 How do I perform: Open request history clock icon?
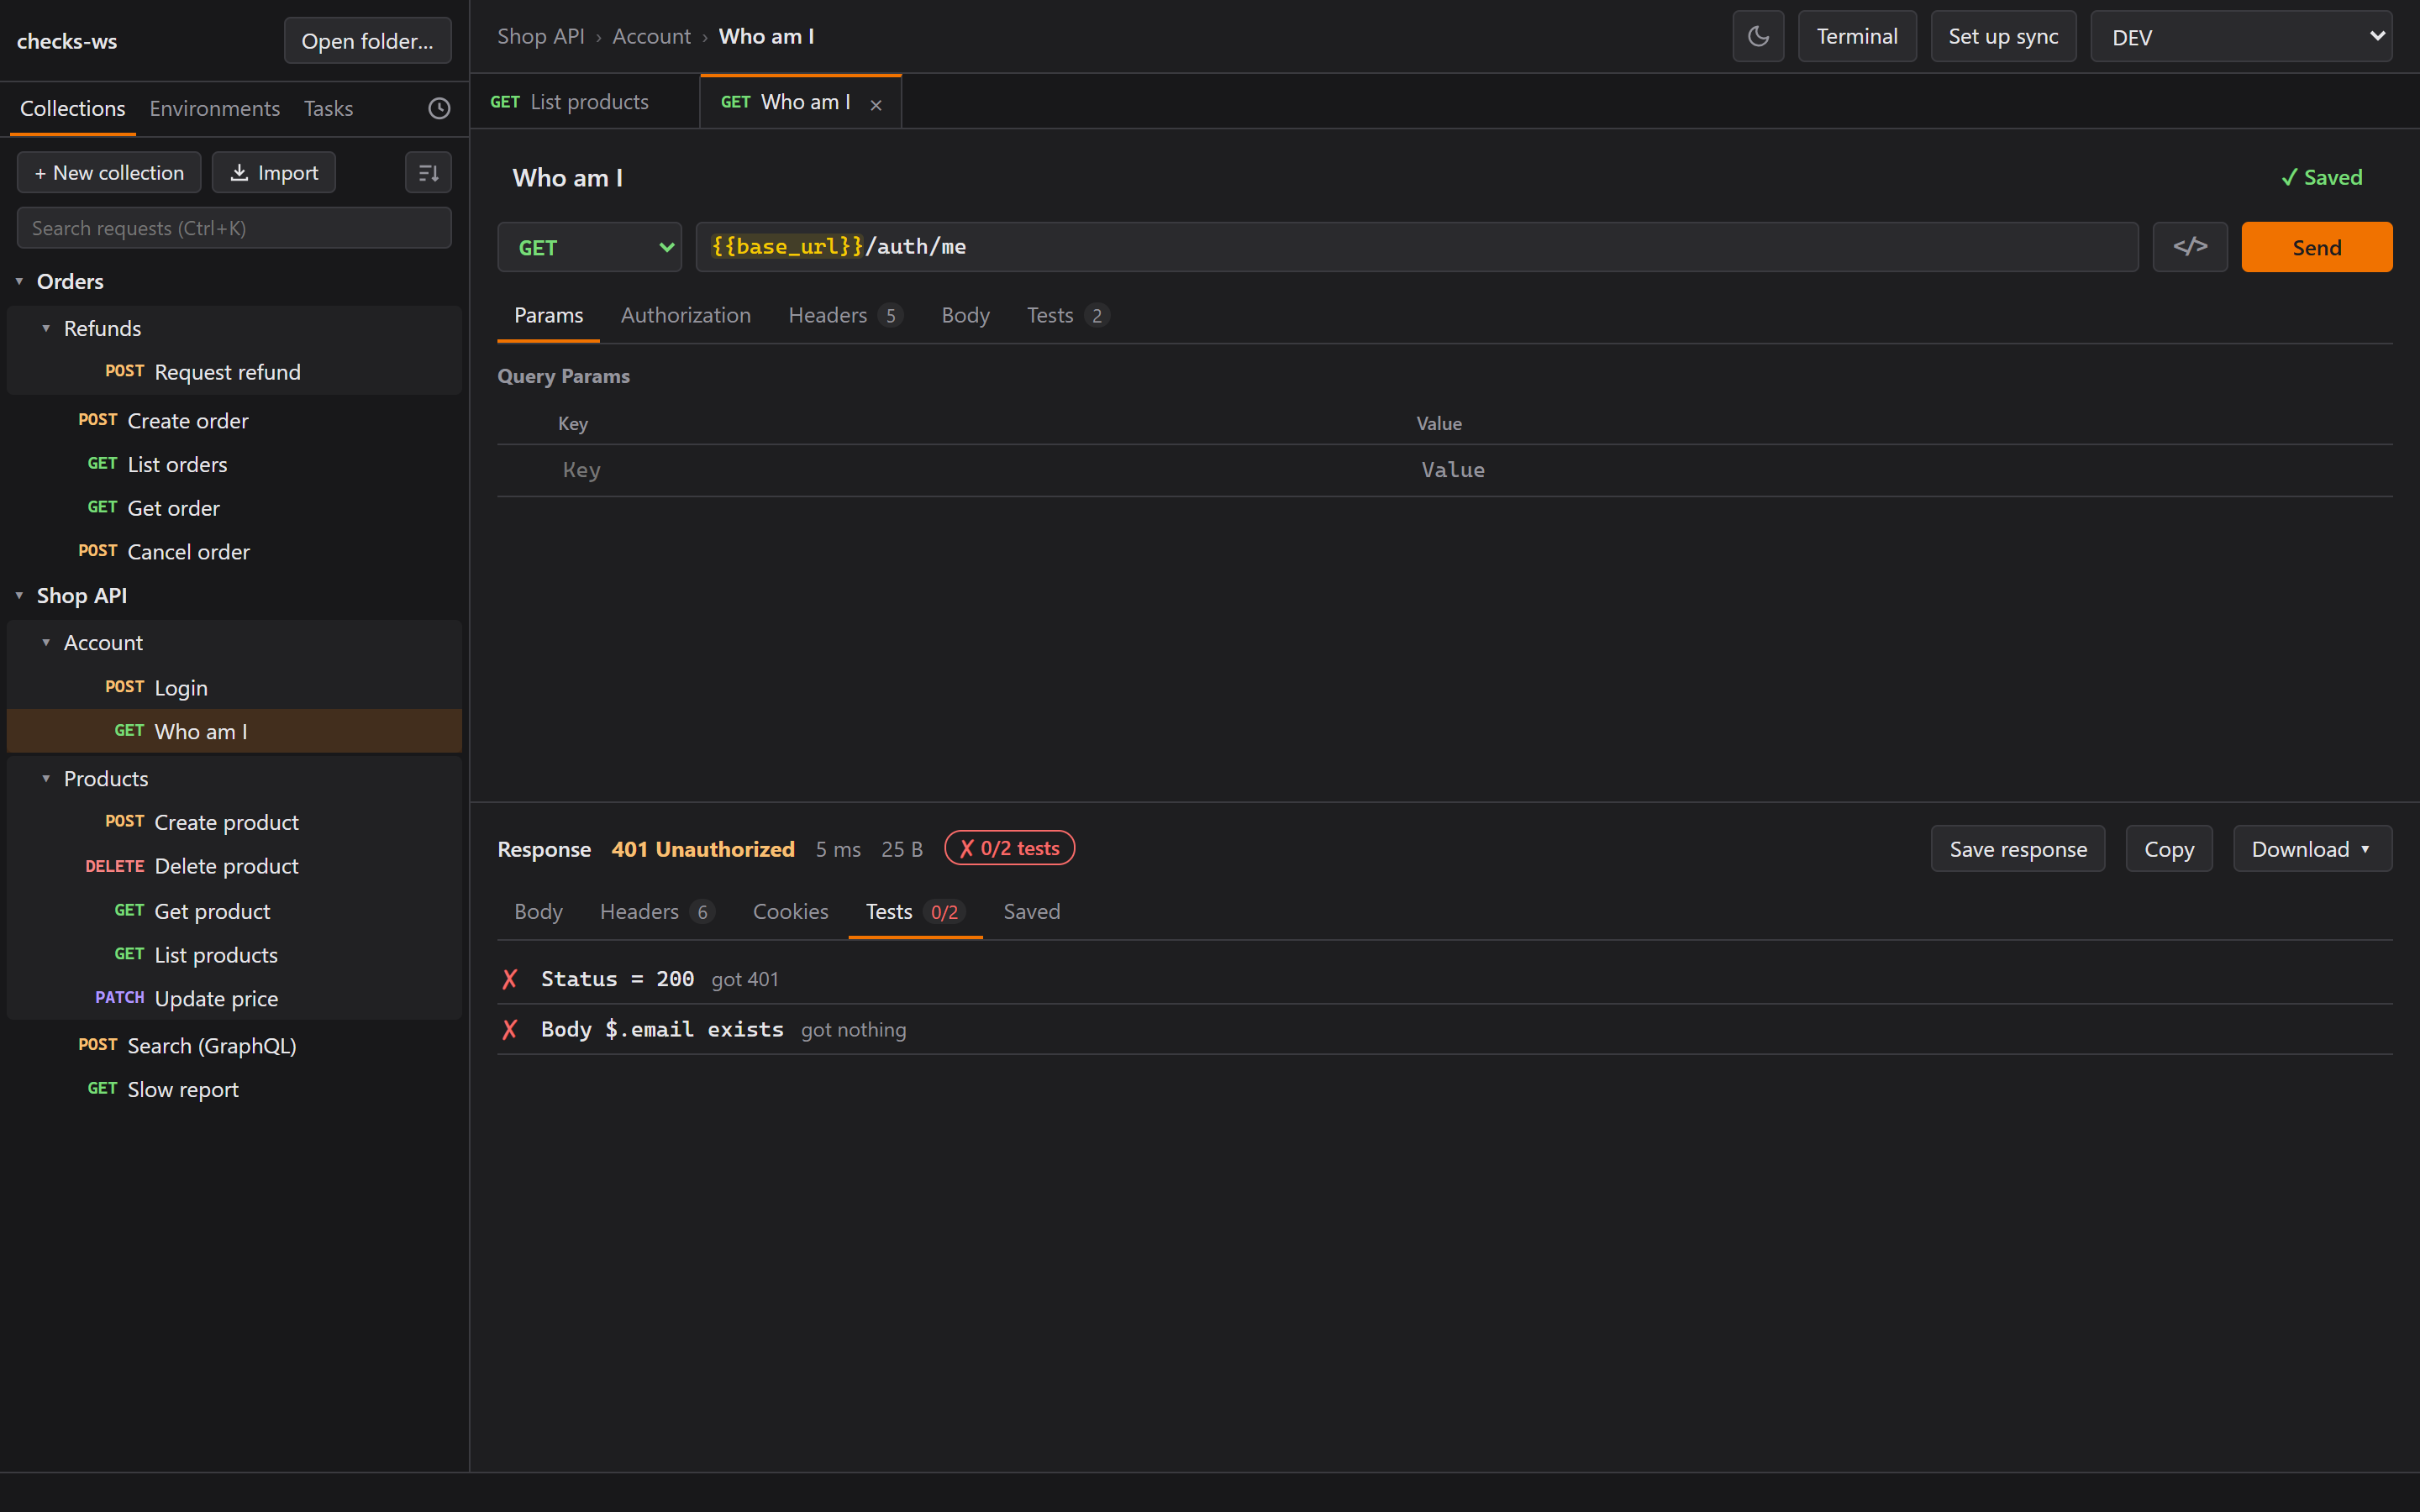coord(439,108)
